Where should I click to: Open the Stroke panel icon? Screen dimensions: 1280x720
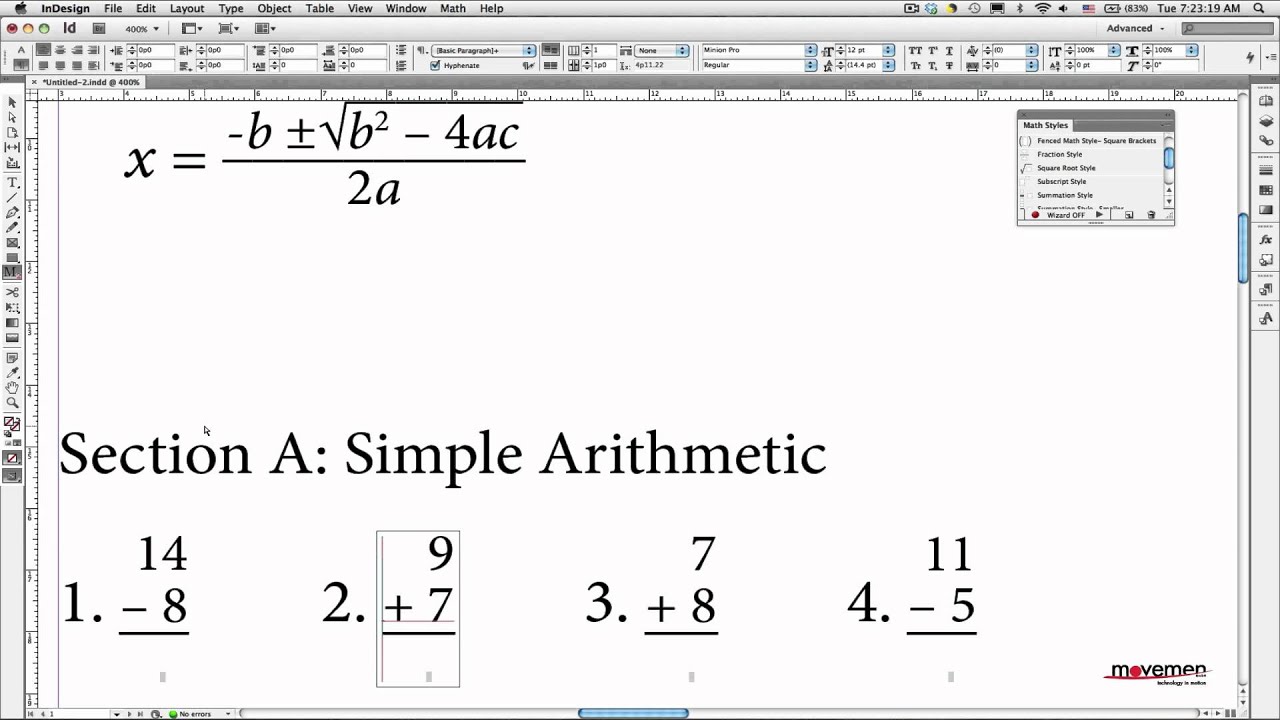click(1266, 171)
